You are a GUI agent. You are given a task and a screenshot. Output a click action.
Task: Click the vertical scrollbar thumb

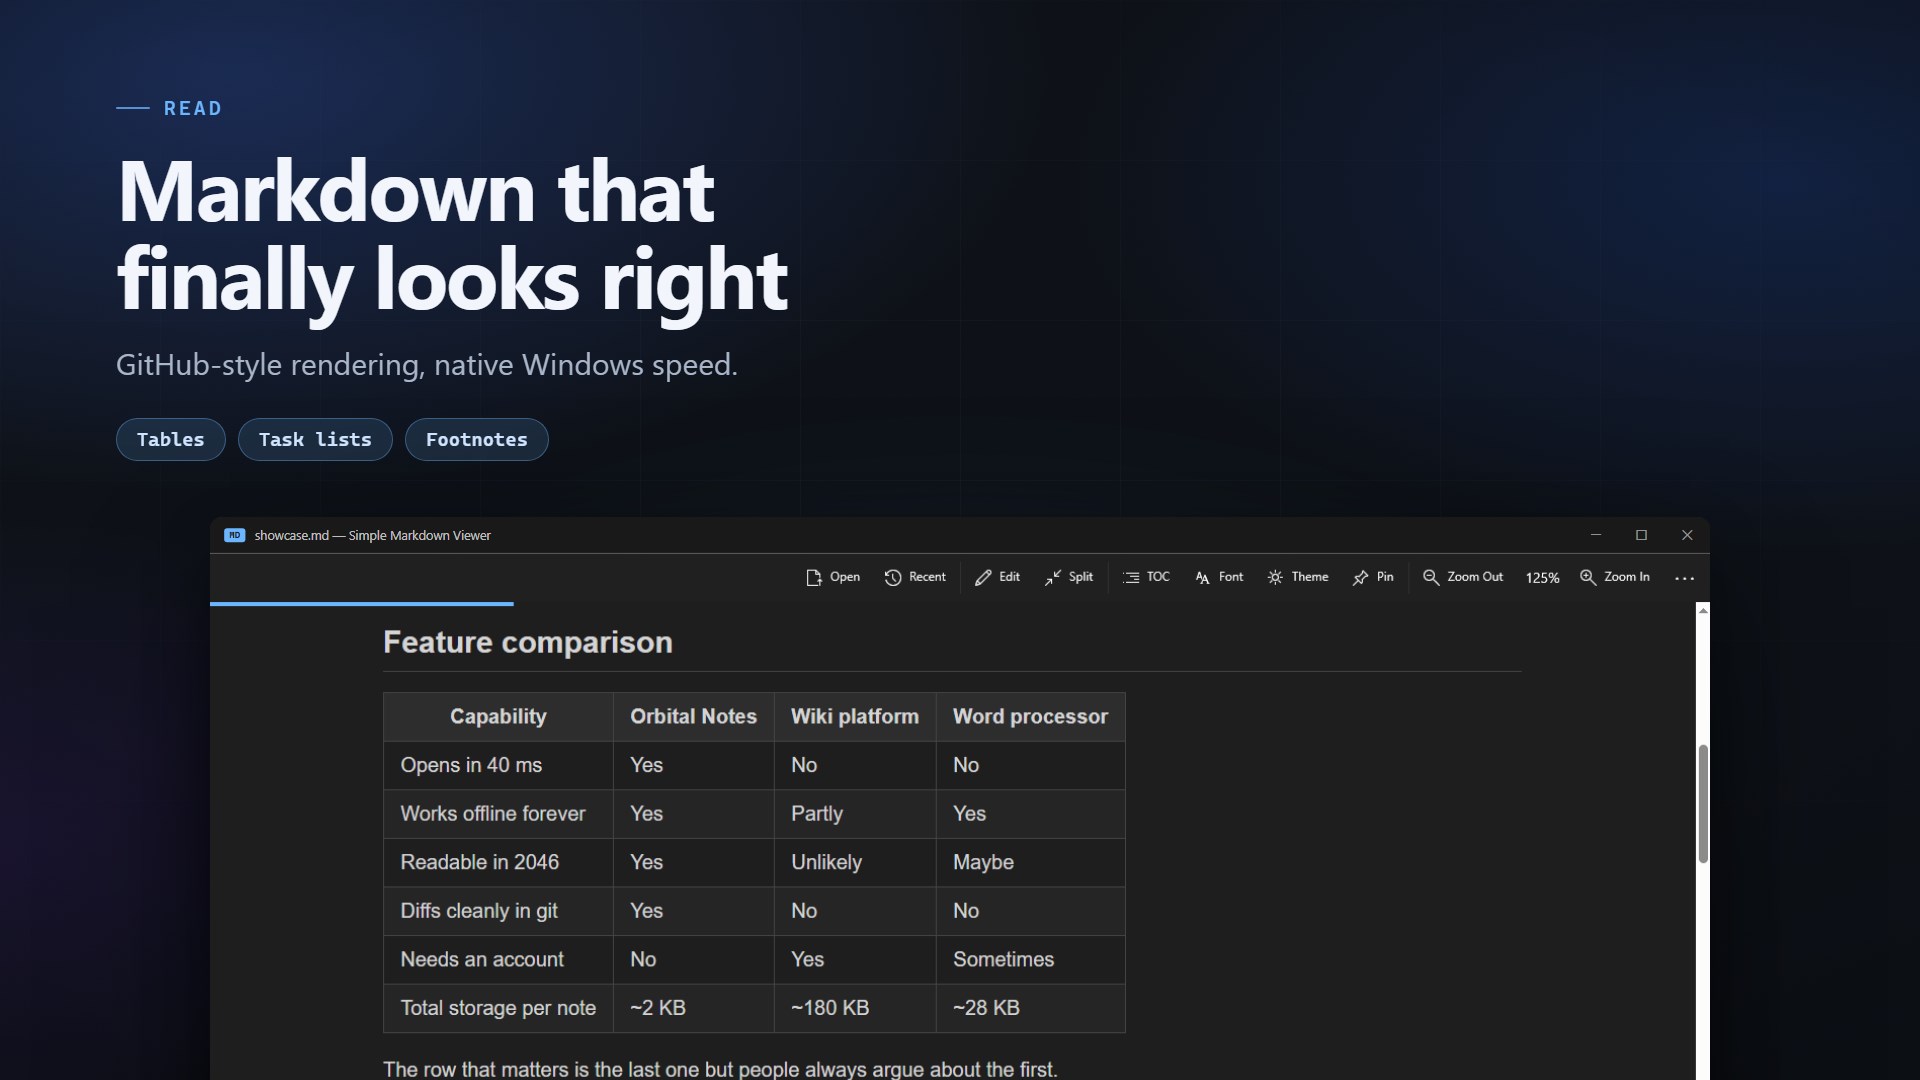pos(1703,803)
